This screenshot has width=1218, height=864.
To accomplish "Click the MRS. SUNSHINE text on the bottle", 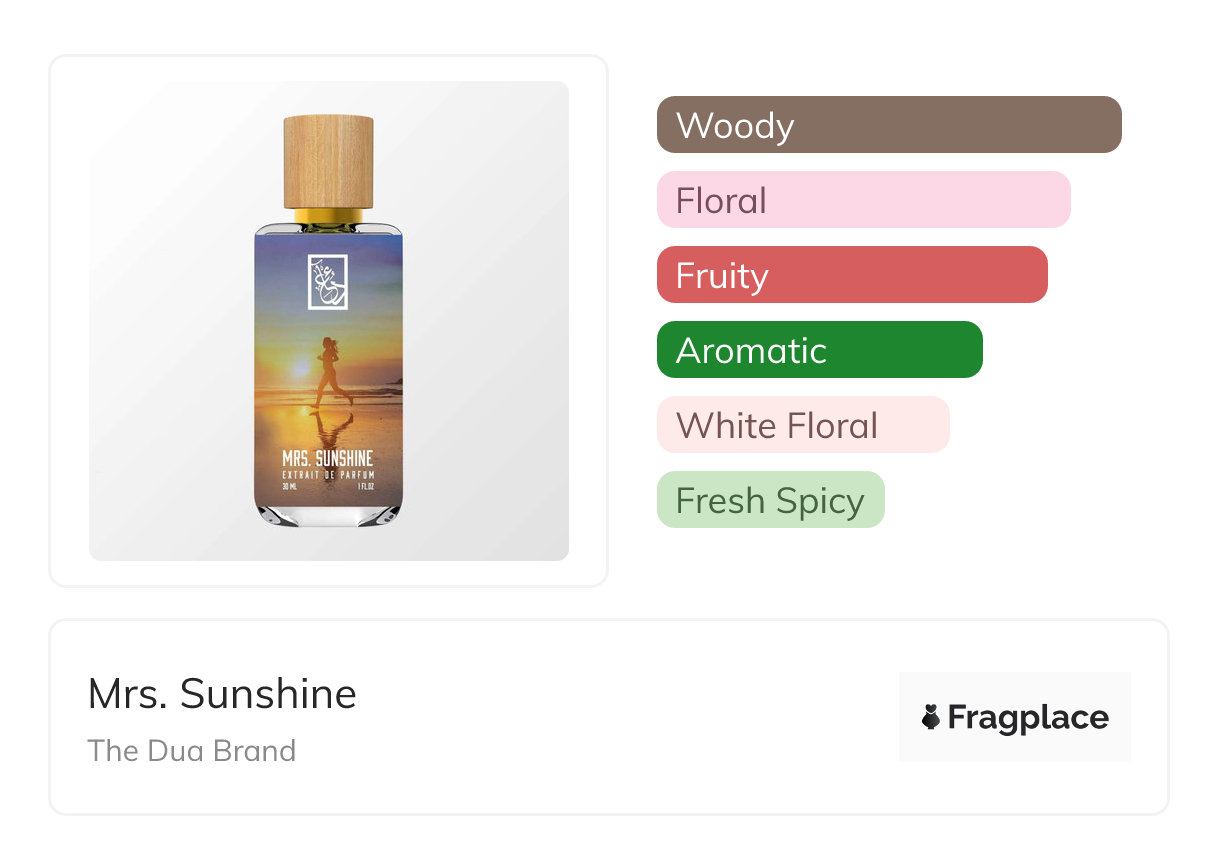I will click(328, 459).
